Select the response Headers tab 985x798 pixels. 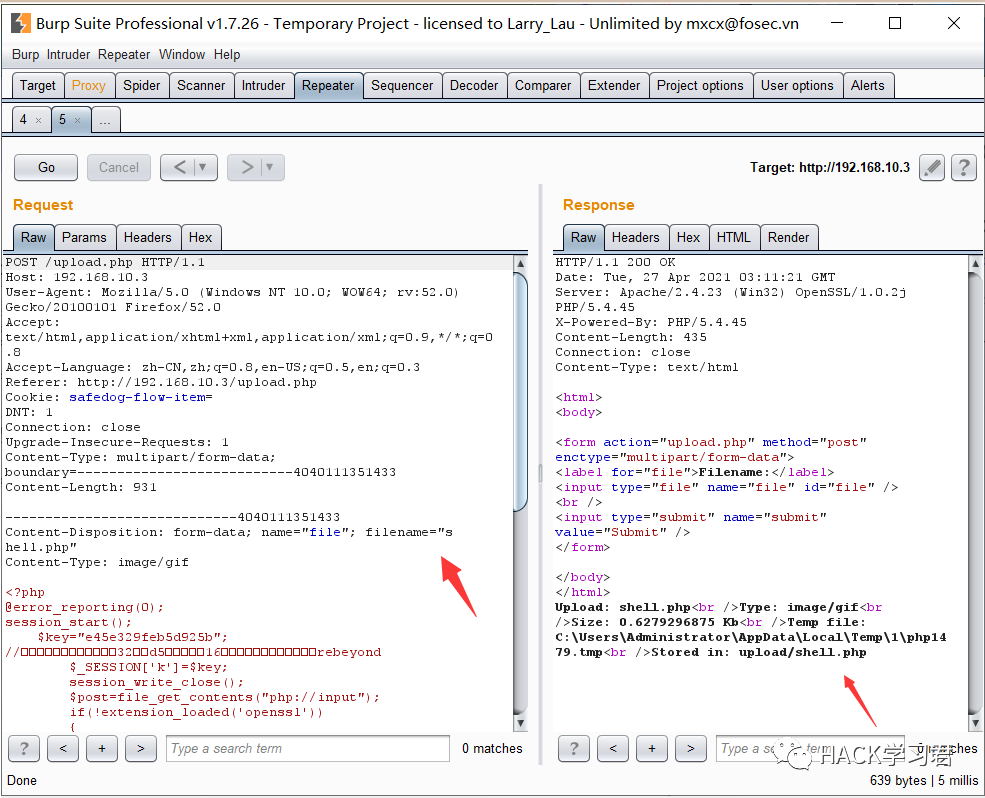click(636, 238)
